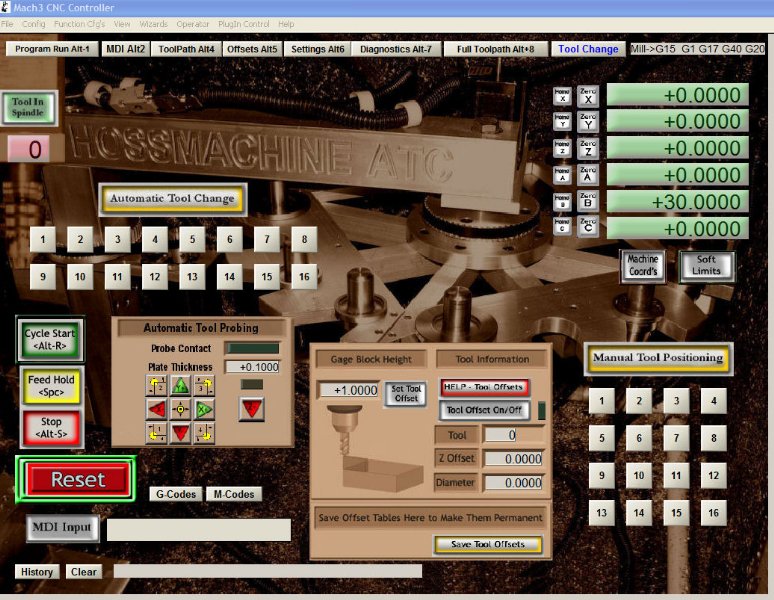Toggle Machine Coord's display

pyautogui.click(x=643, y=265)
